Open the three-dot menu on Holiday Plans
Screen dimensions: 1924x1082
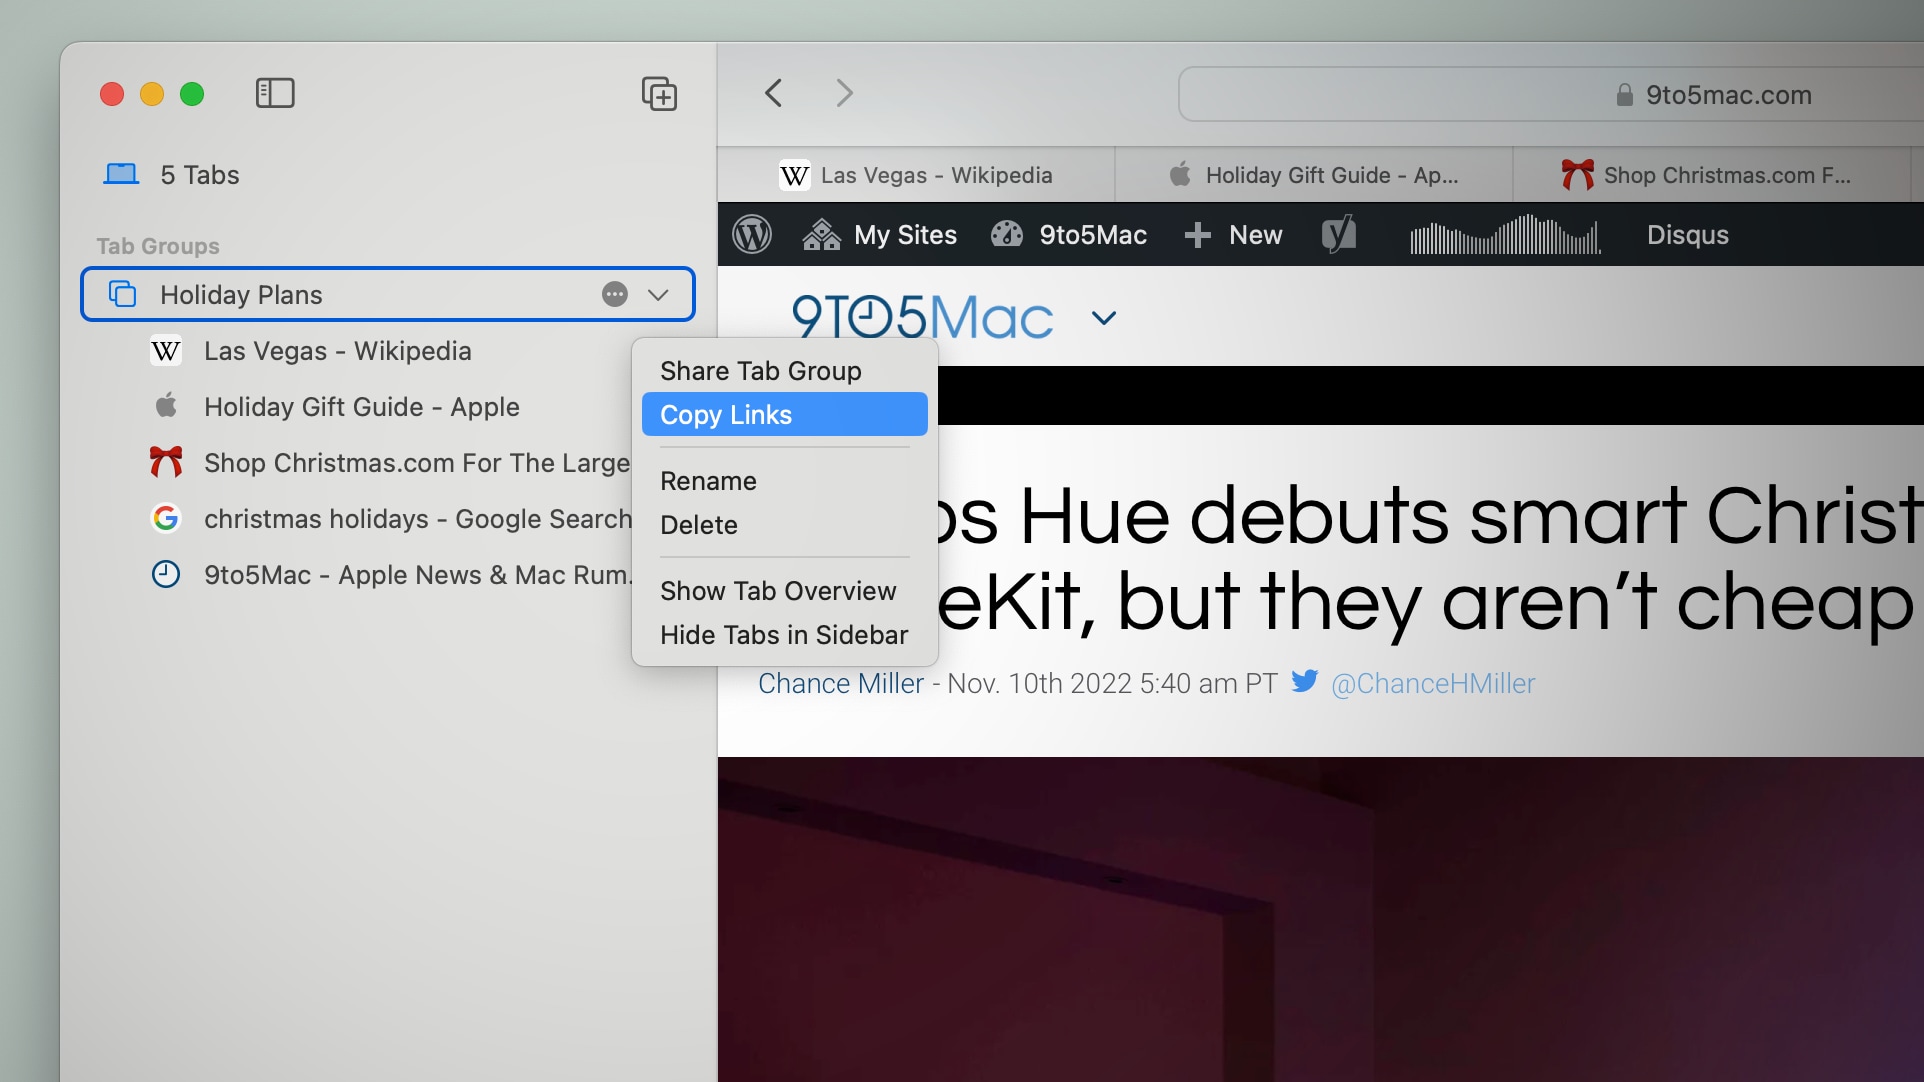click(614, 293)
